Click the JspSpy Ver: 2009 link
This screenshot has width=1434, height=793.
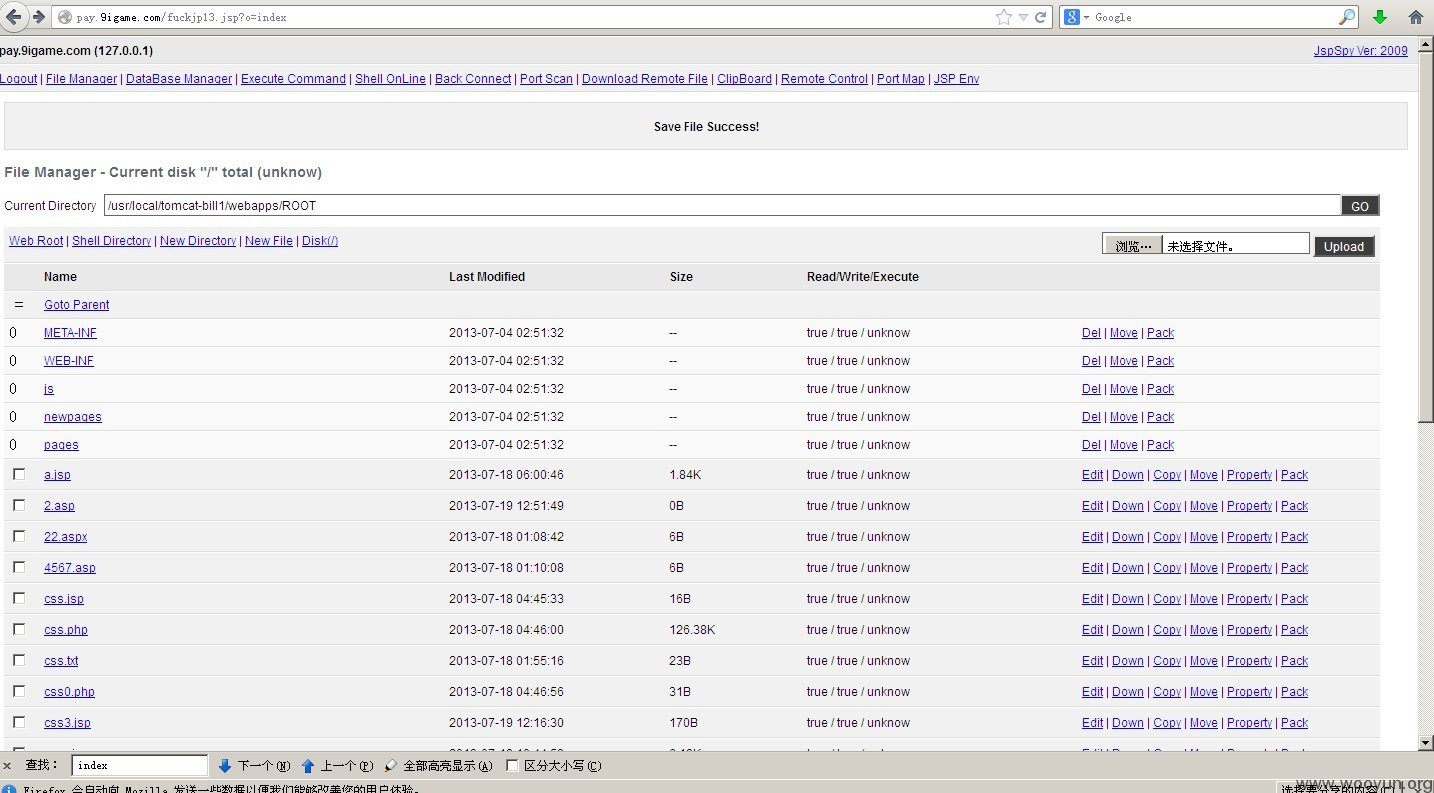pyautogui.click(x=1360, y=51)
